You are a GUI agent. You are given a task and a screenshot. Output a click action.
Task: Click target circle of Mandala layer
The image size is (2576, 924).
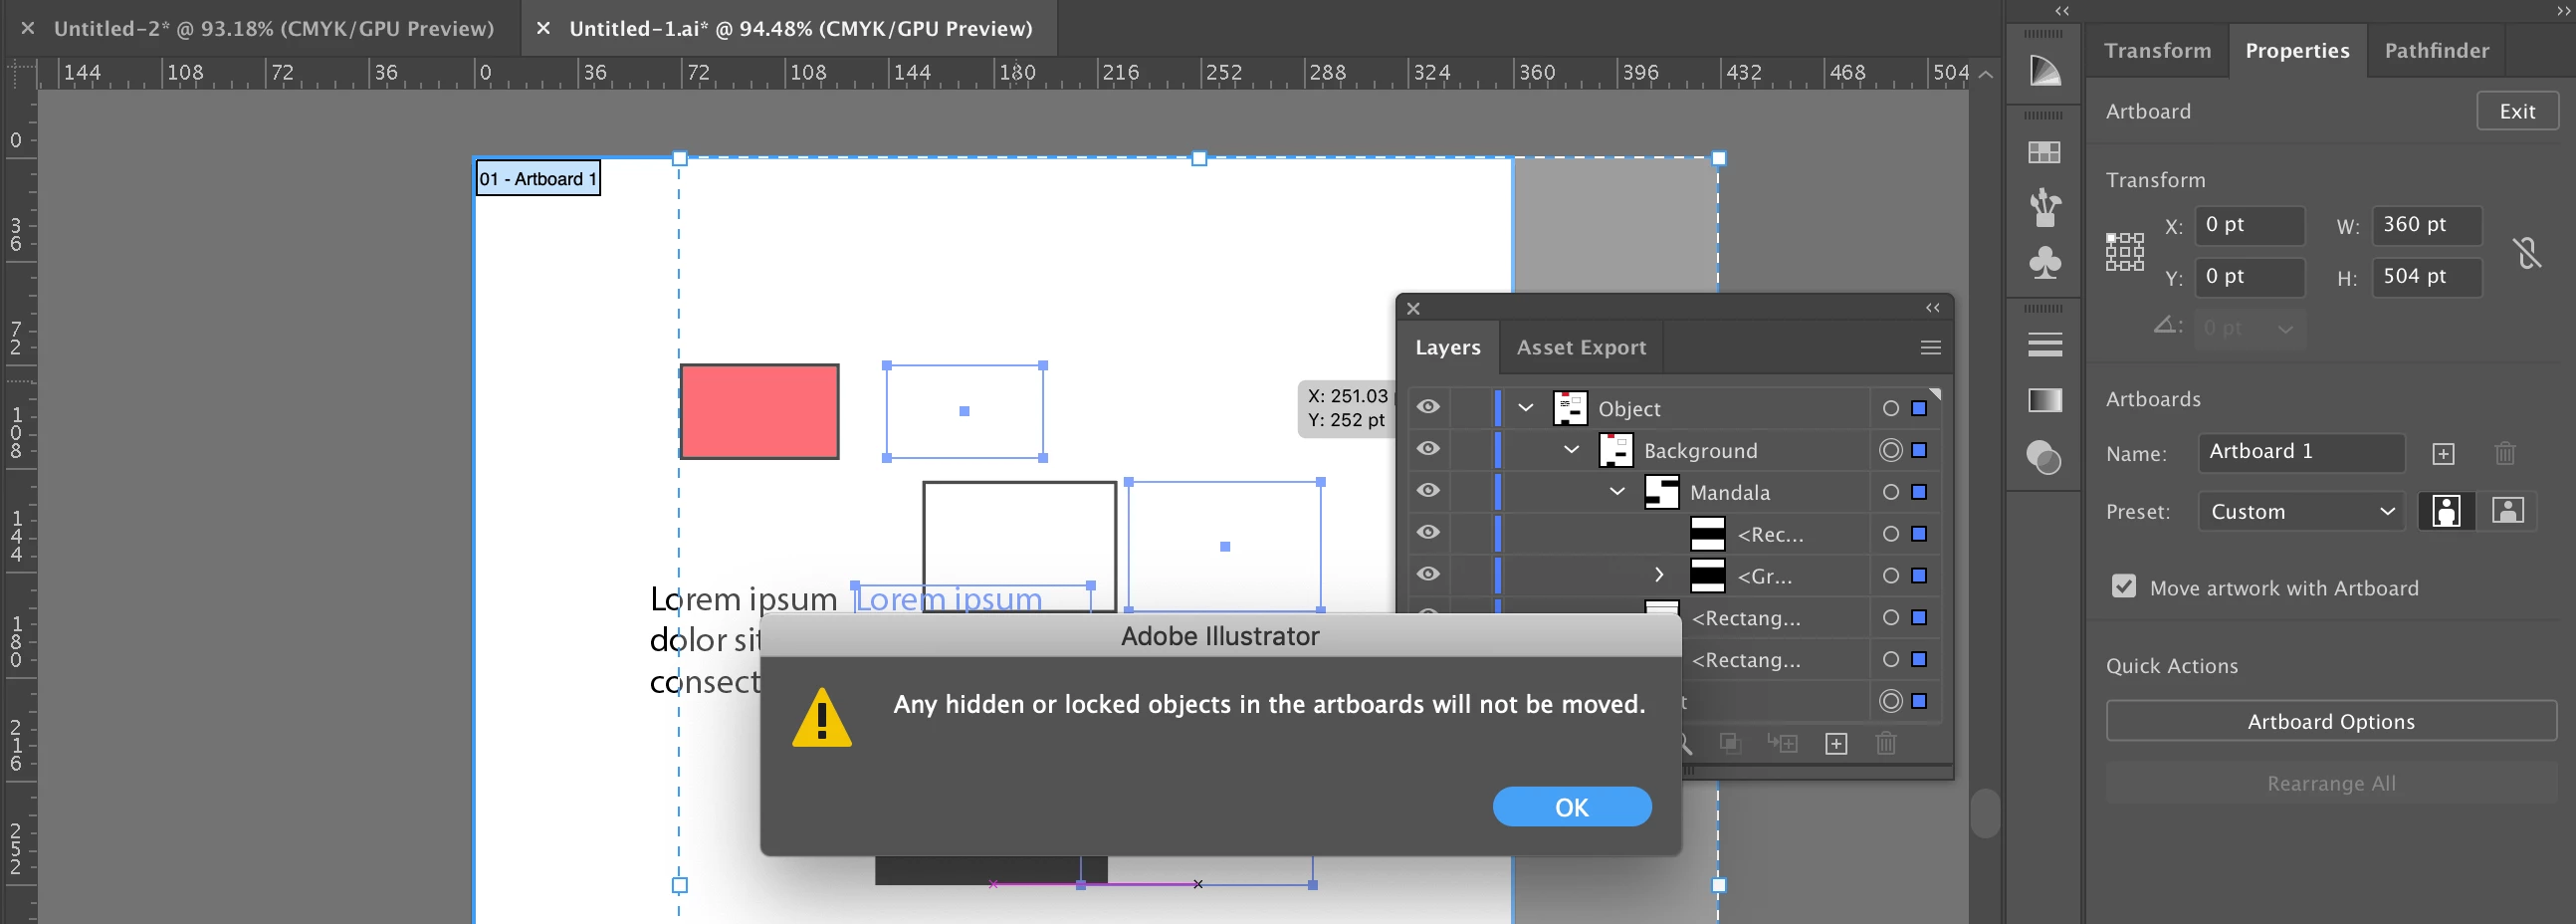1891,492
